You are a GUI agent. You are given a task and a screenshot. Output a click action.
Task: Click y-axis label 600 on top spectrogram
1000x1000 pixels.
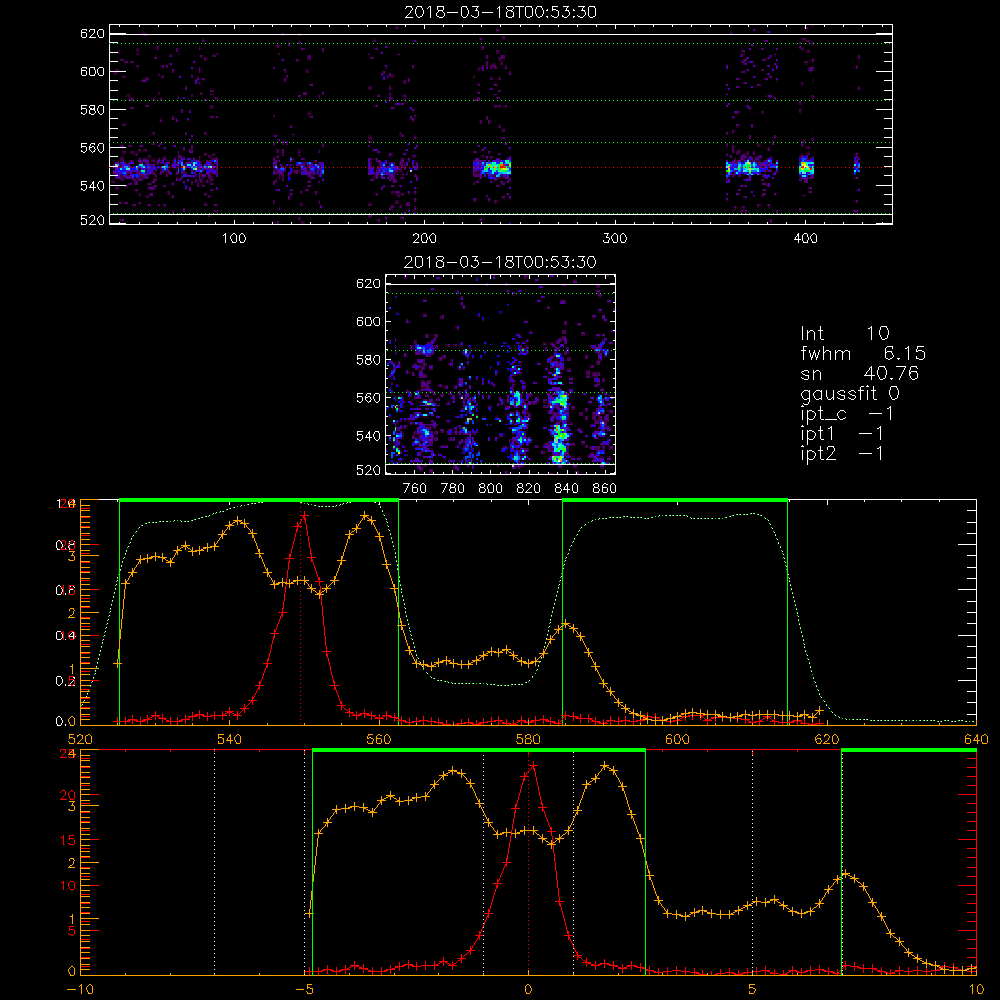click(x=92, y=71)
